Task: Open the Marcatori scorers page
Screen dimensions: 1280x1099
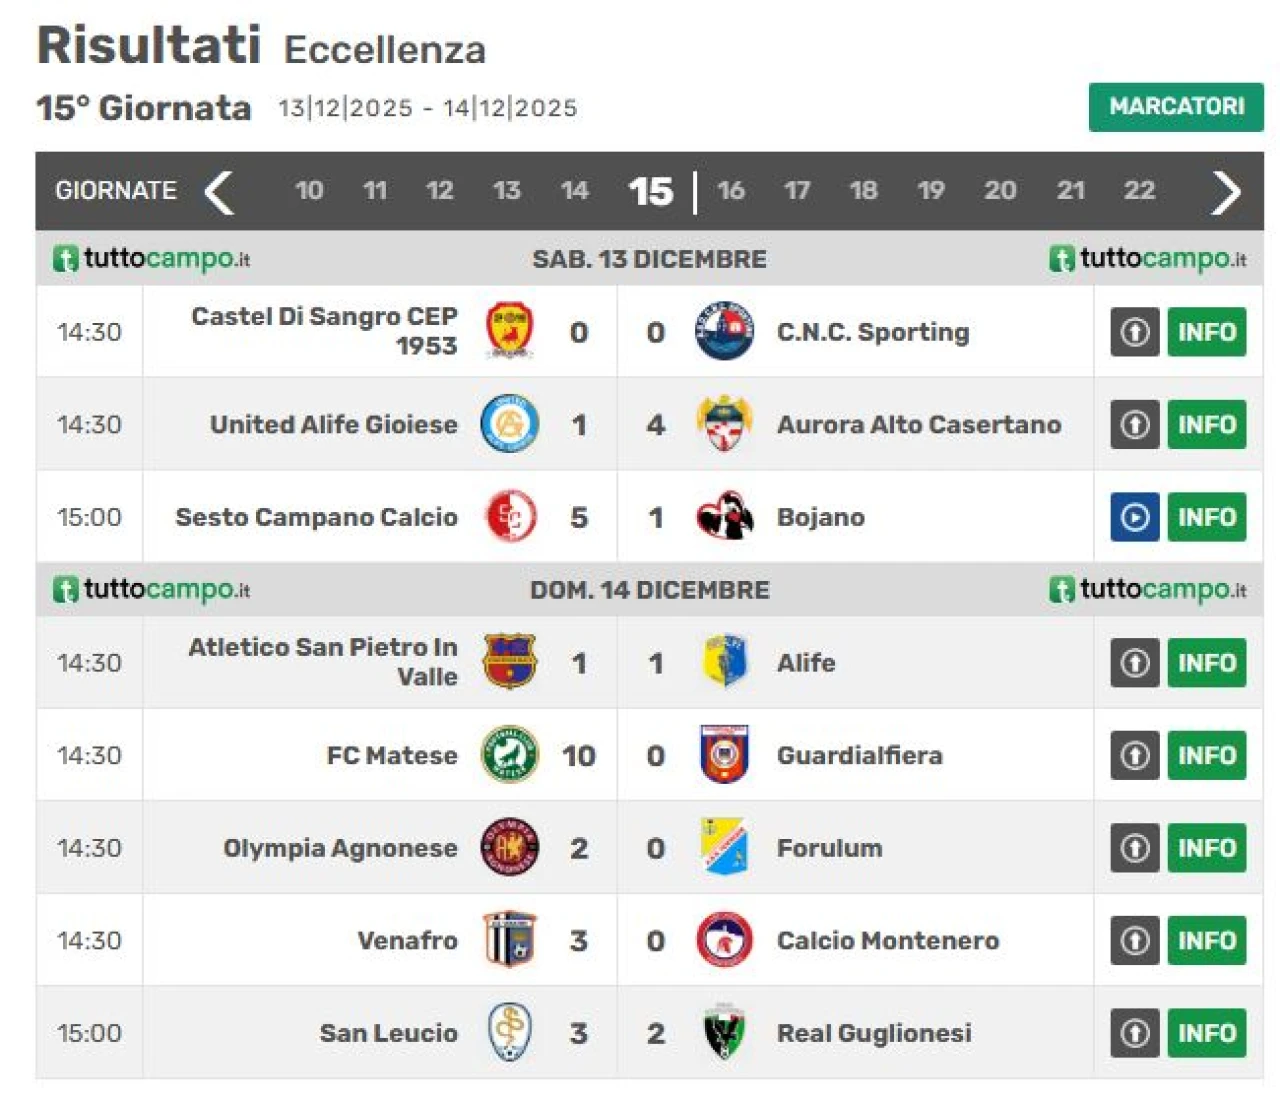Action: click(1176, 107)
